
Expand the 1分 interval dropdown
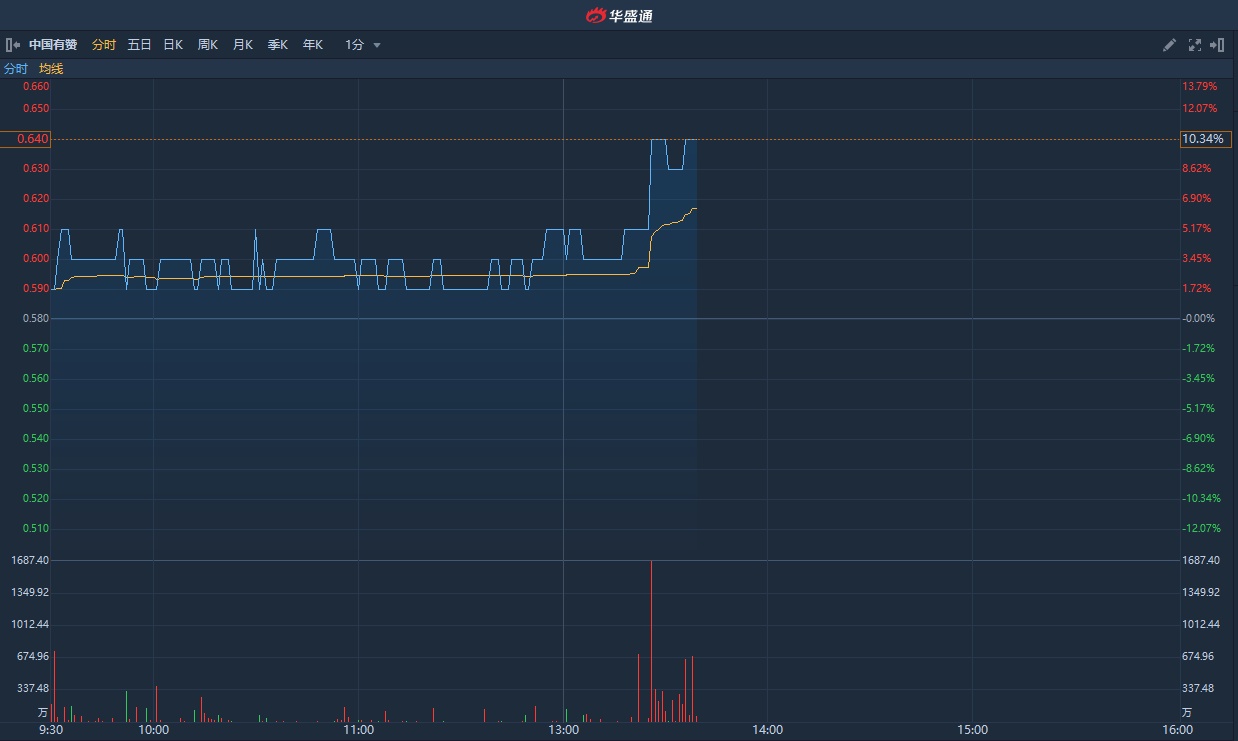click(363, 45)
